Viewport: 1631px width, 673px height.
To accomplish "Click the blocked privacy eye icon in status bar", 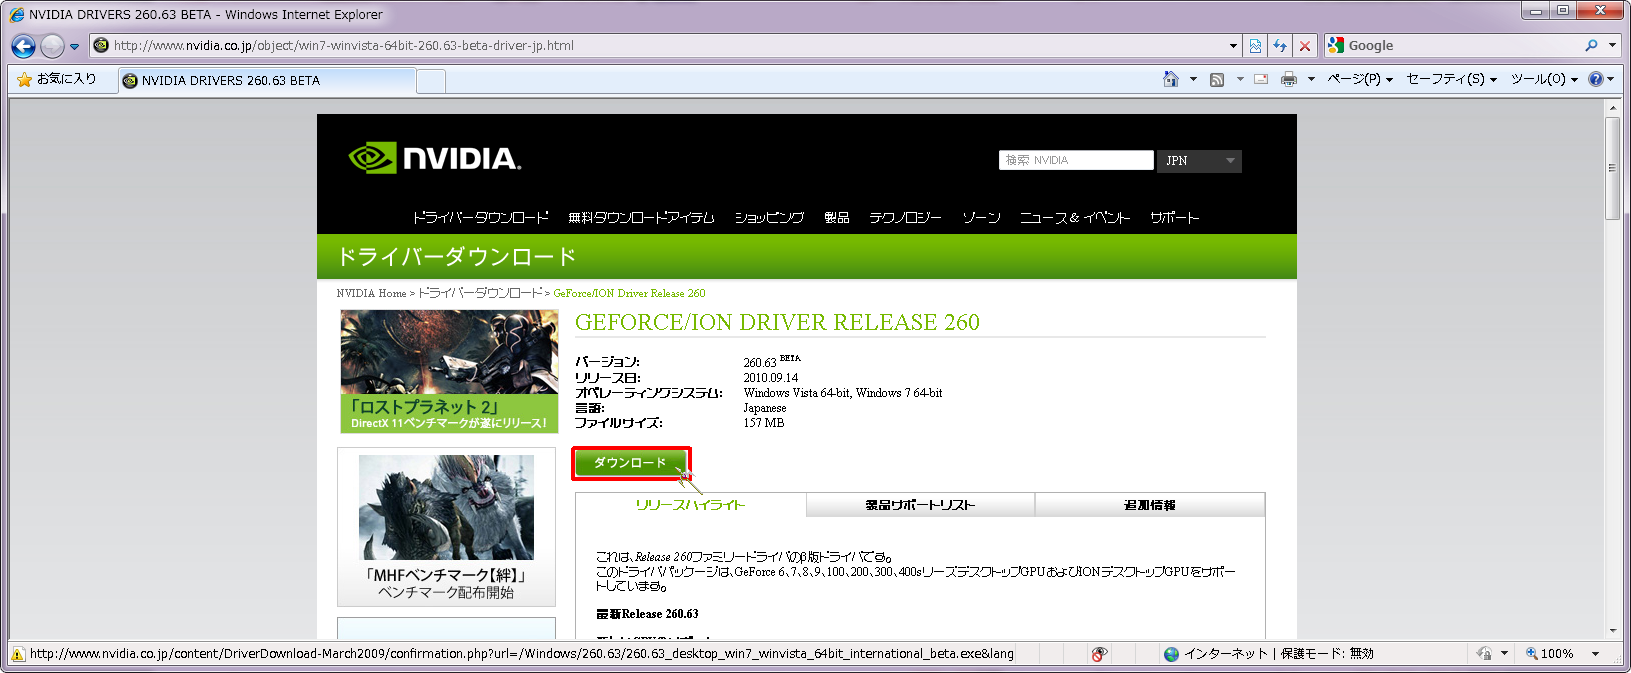I will [1099, 654].
